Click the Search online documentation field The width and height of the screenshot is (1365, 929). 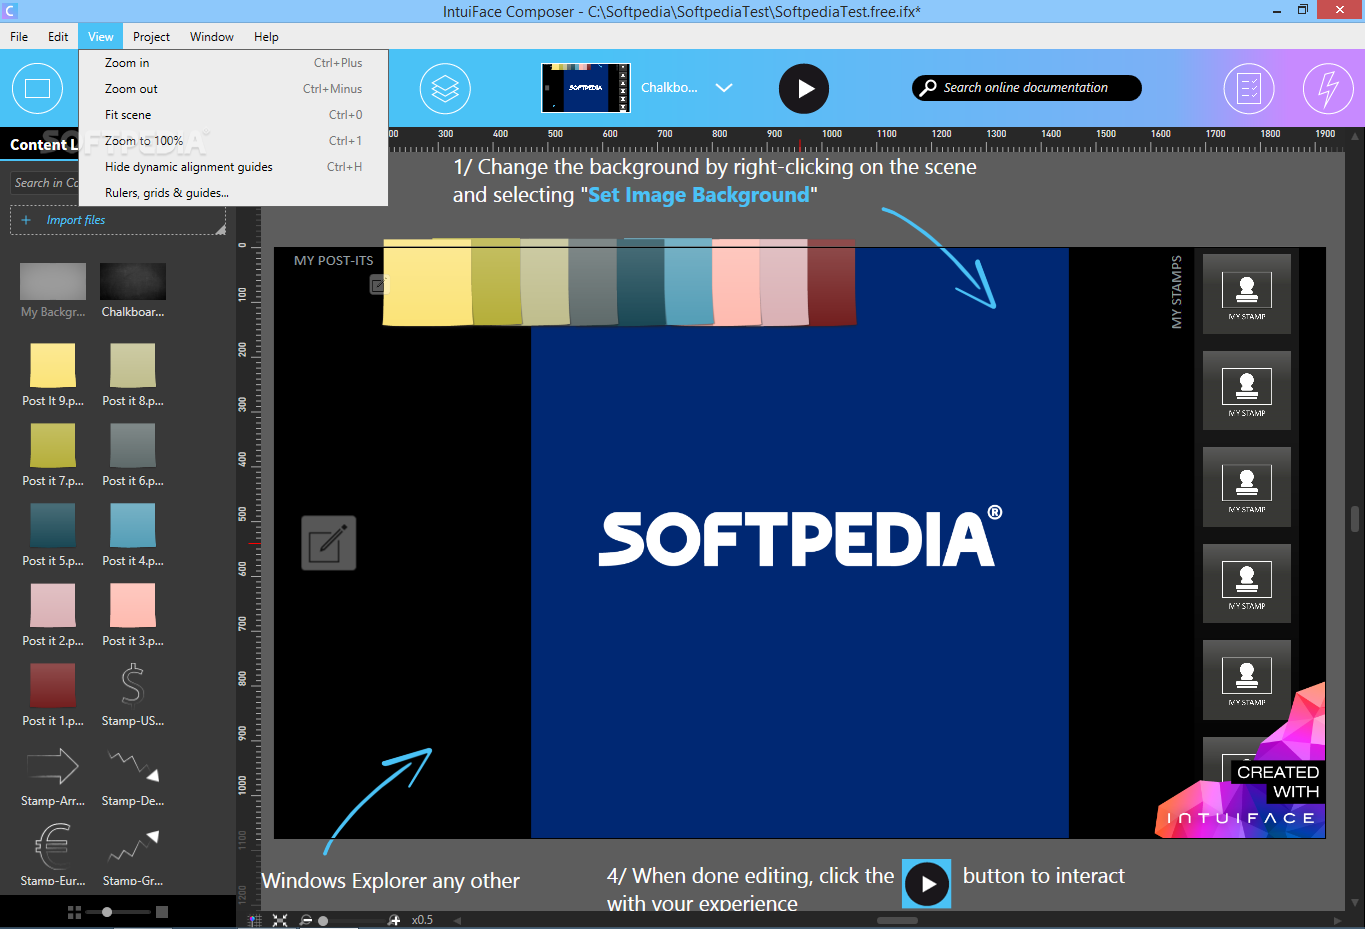(1026, 88)
